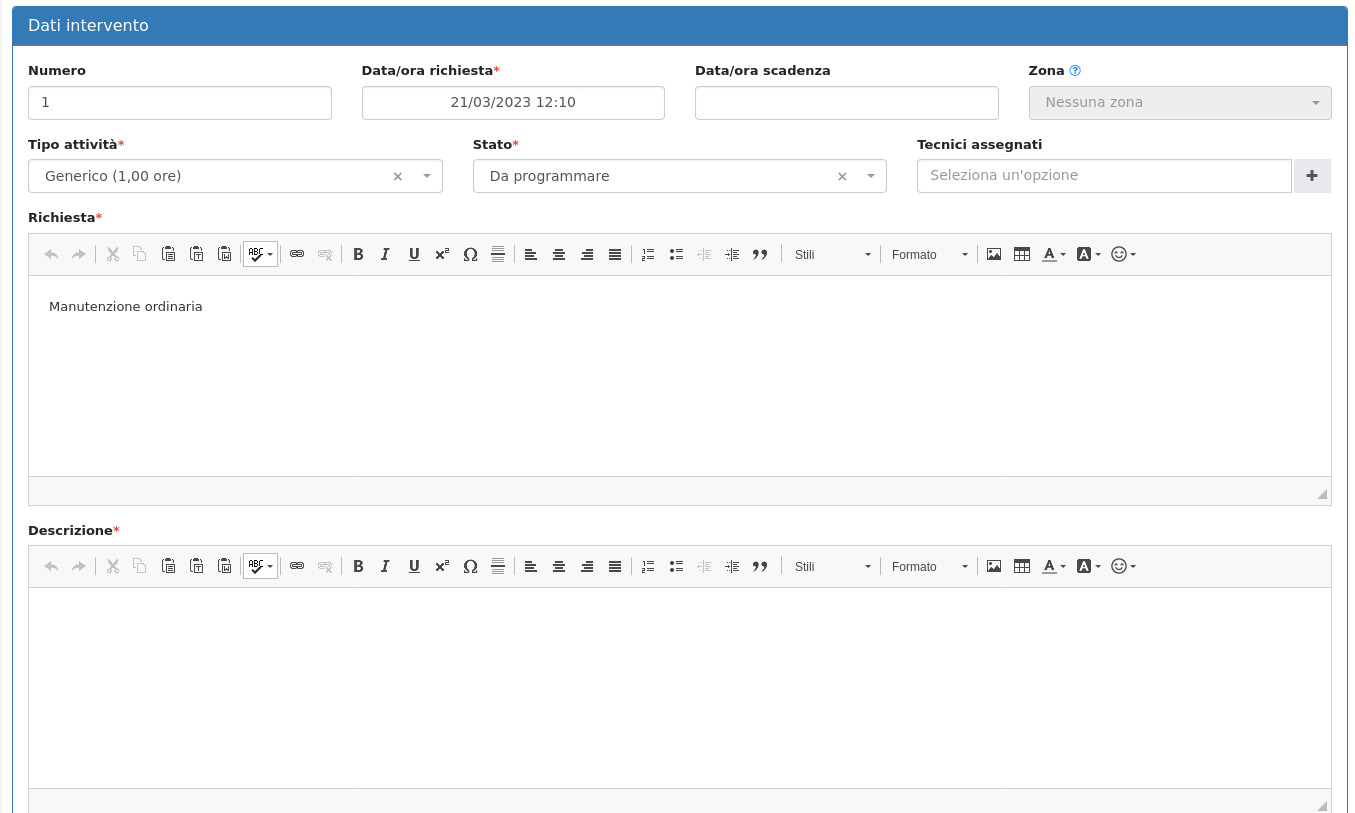This screenshot has width=1355, height=813.
Task: Open text color picker in Richiesta editor
Action: [x=1054, y=255]
